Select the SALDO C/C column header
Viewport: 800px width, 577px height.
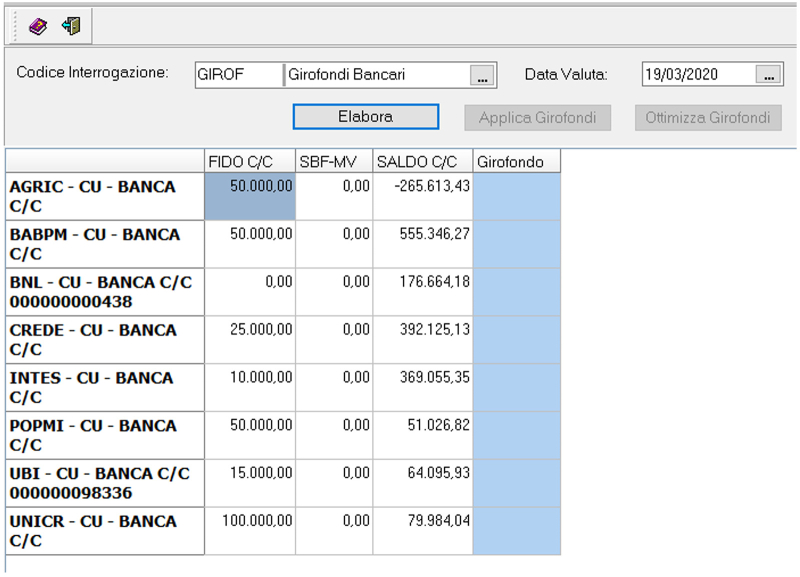[423, 161]
